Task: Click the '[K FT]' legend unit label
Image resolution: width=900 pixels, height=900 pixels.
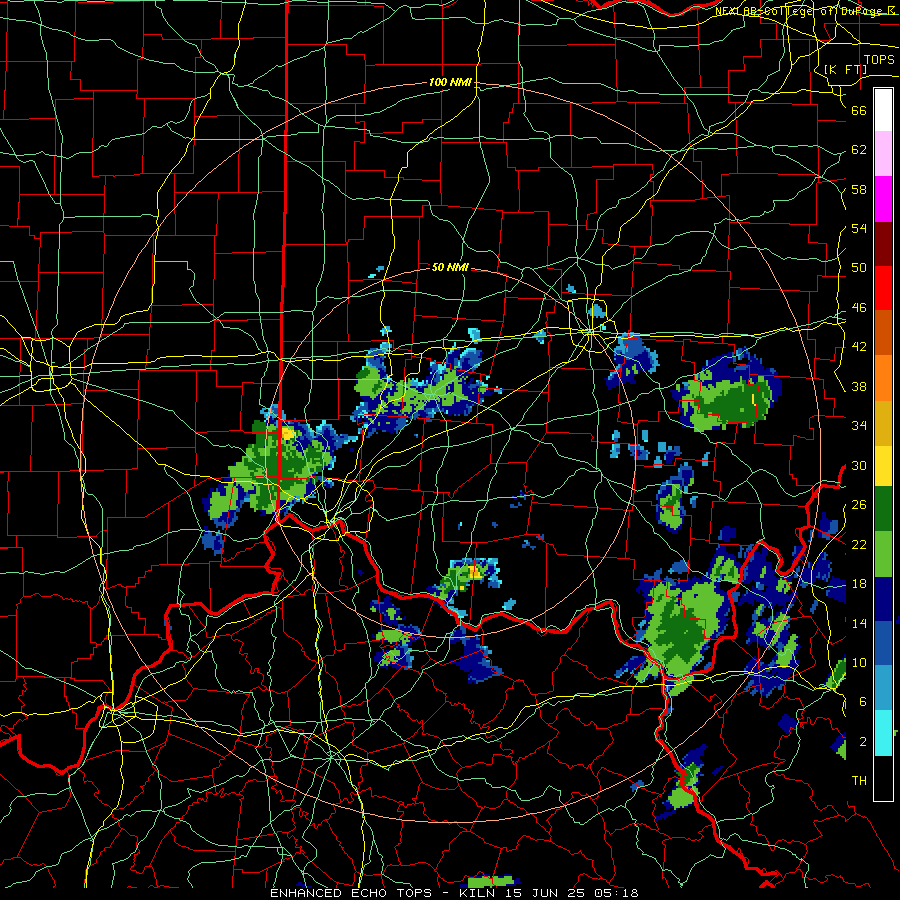Action: pyautogui.click(x=845, y=69)
